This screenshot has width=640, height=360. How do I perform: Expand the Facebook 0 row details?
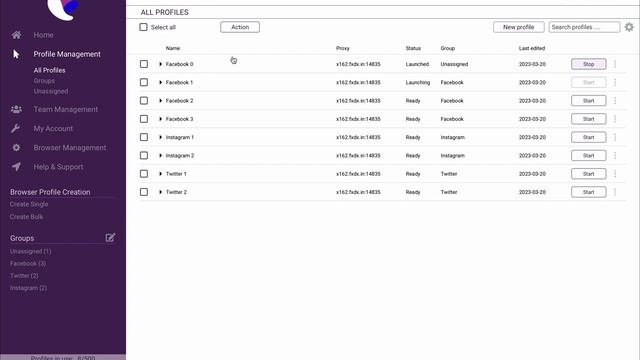coord(160,64)
